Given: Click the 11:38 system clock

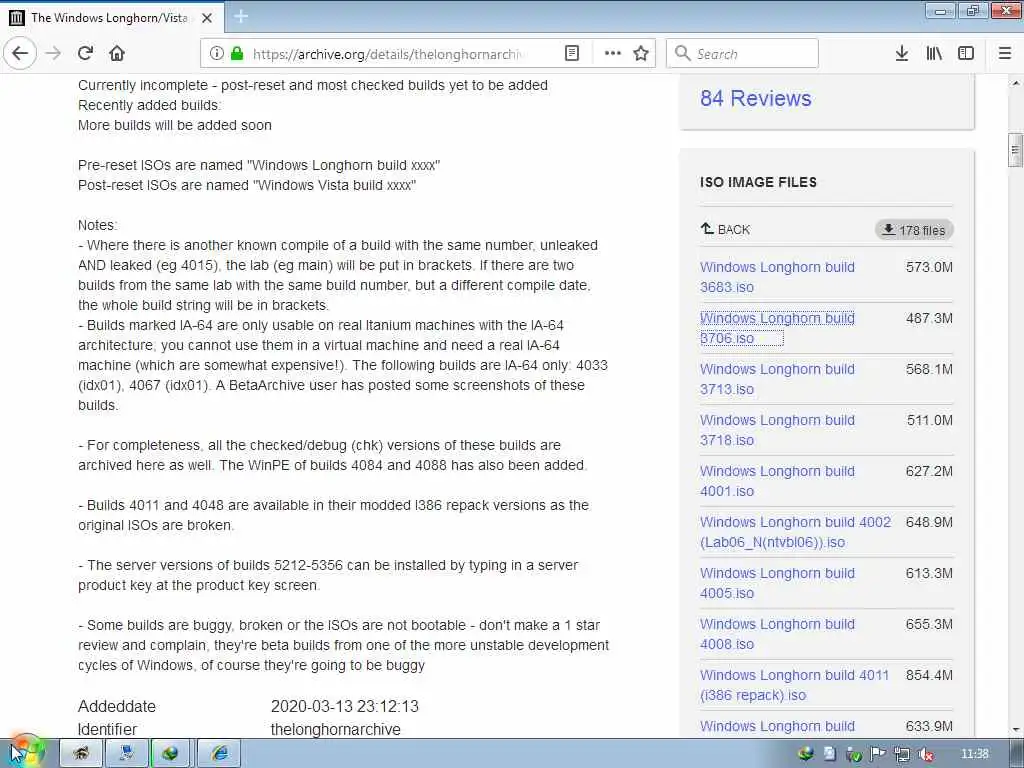Looking at the screenshot, I should point(974,754).
